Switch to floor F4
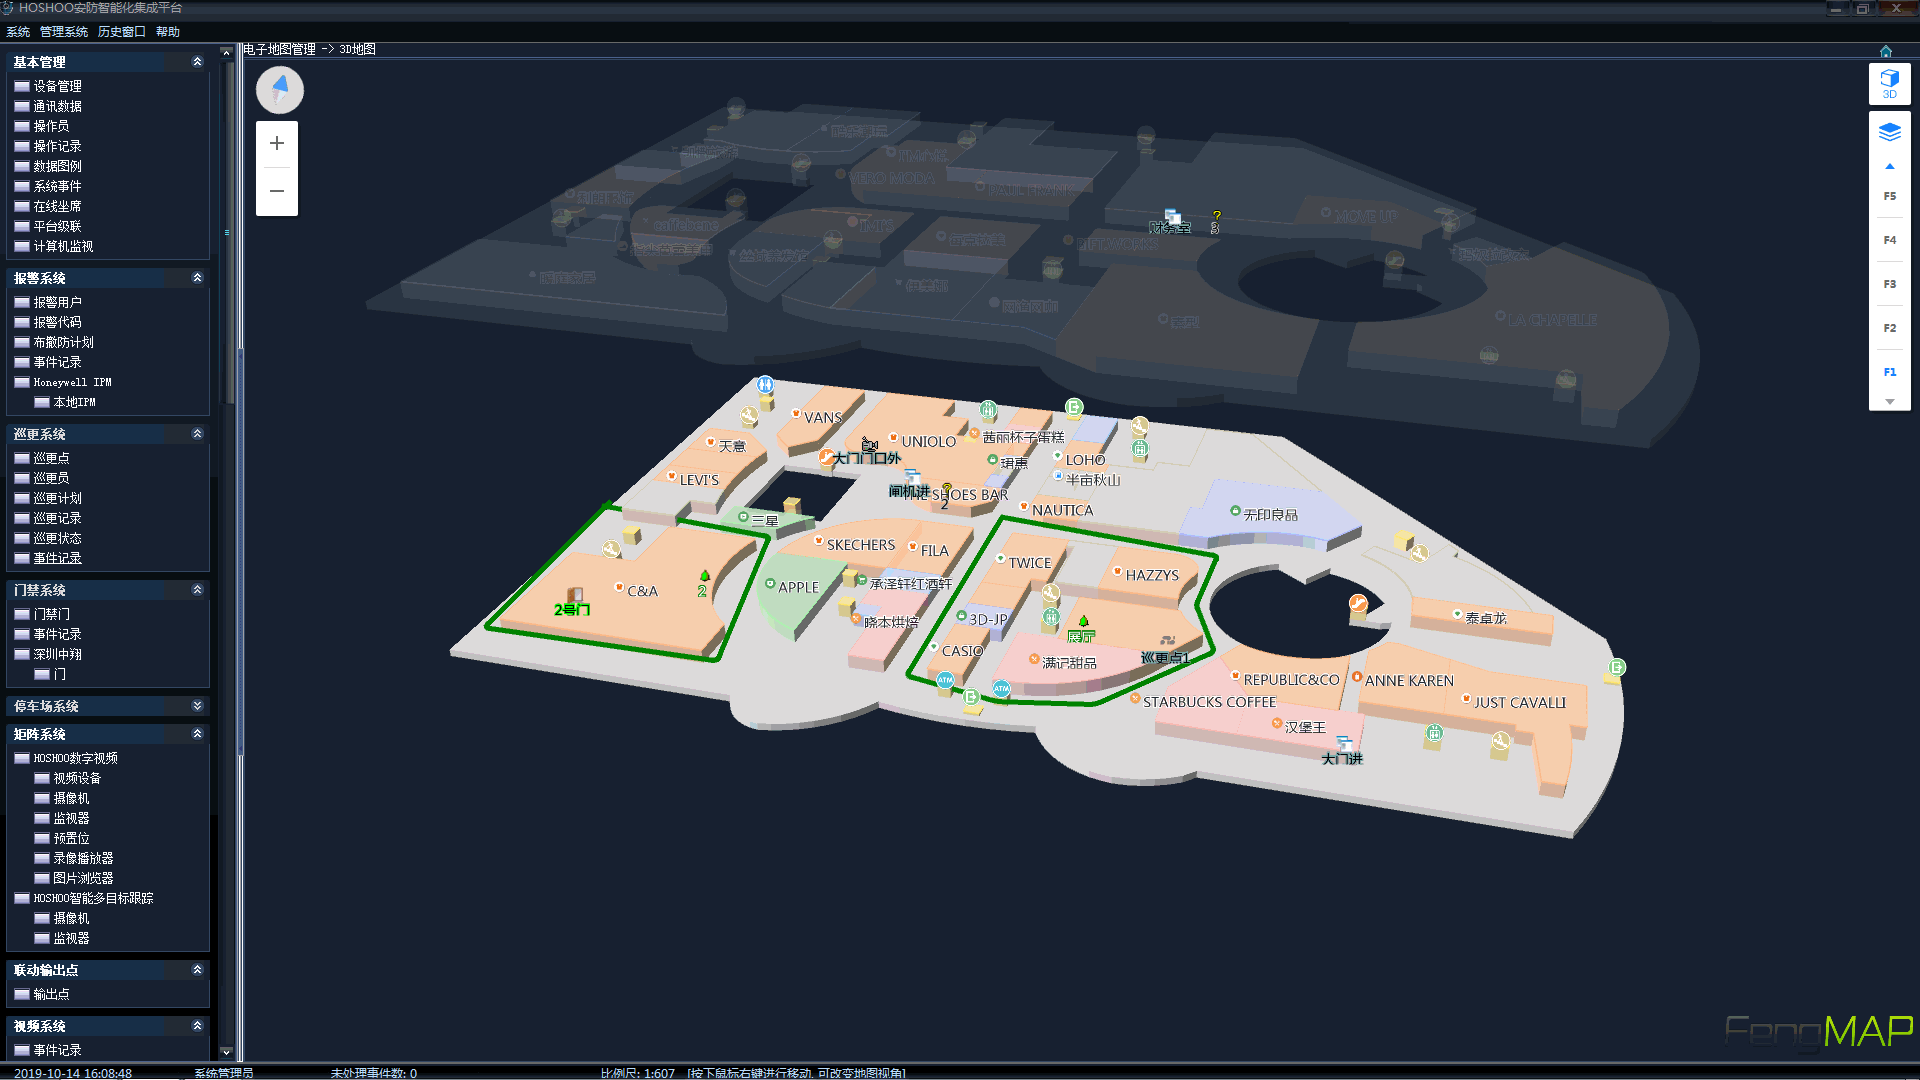The height and width of the screenshot is (1080, 1920). (x=1889, y=240)
